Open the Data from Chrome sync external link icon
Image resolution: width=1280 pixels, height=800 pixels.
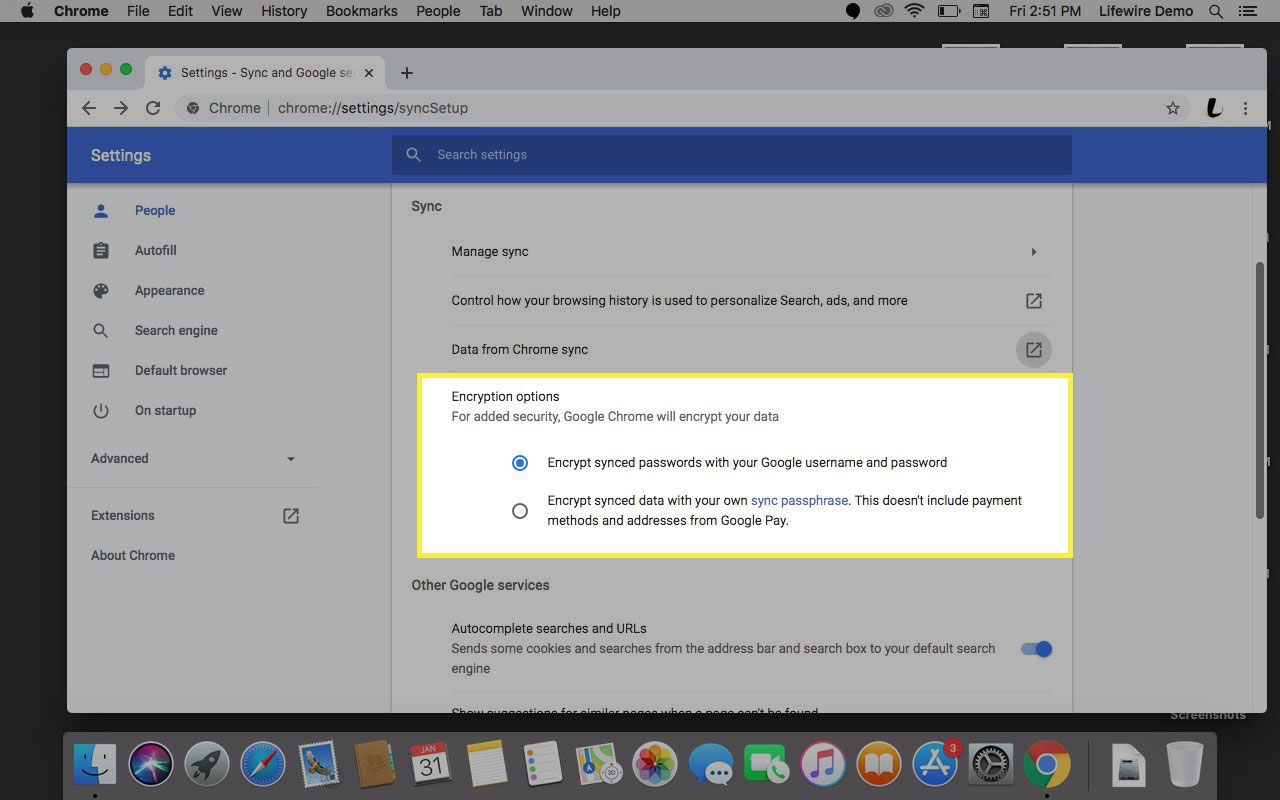coord(1034,350)
